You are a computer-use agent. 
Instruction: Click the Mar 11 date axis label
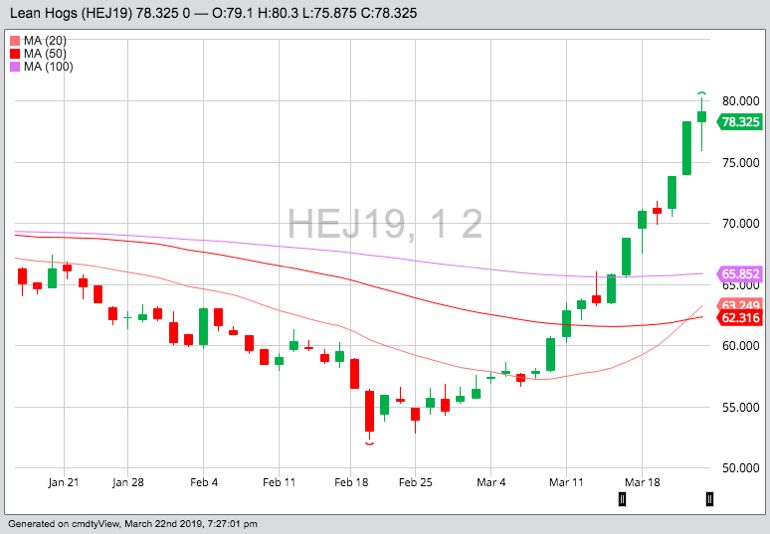565,482
